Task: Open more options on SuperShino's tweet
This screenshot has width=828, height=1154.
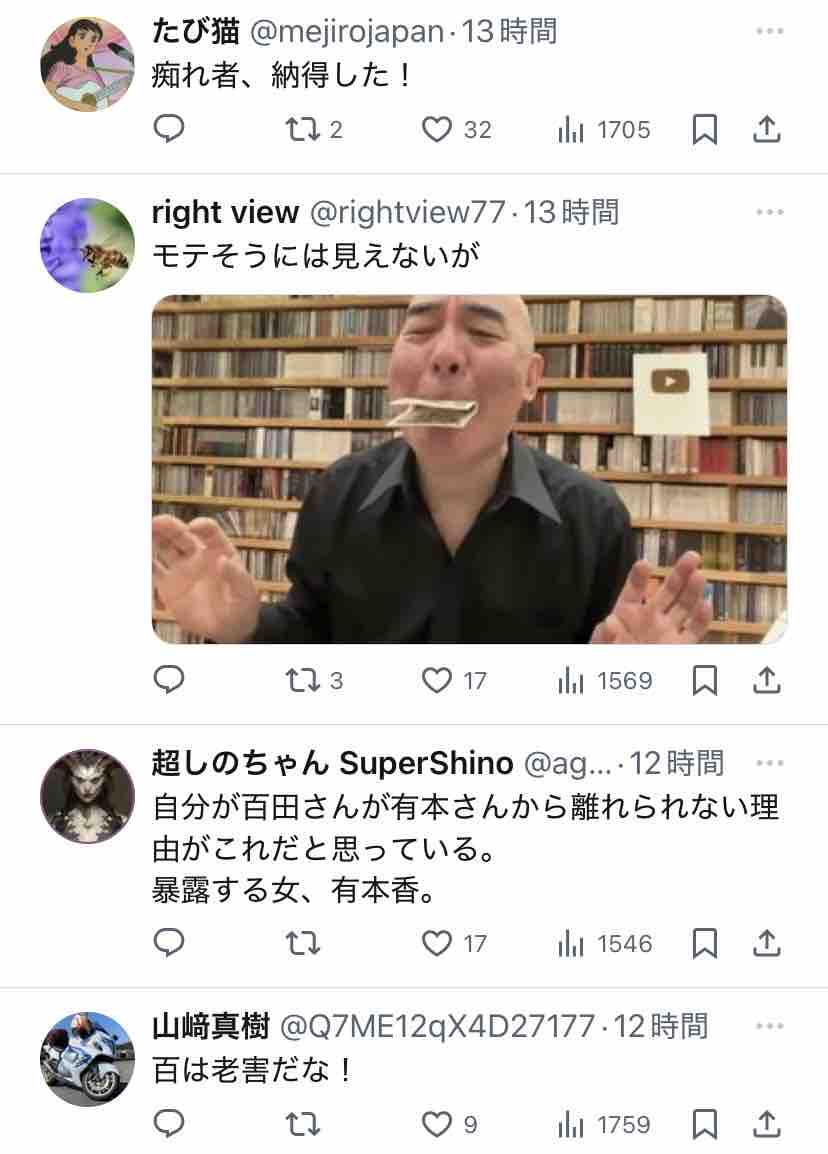Action: tap(769, 762)
